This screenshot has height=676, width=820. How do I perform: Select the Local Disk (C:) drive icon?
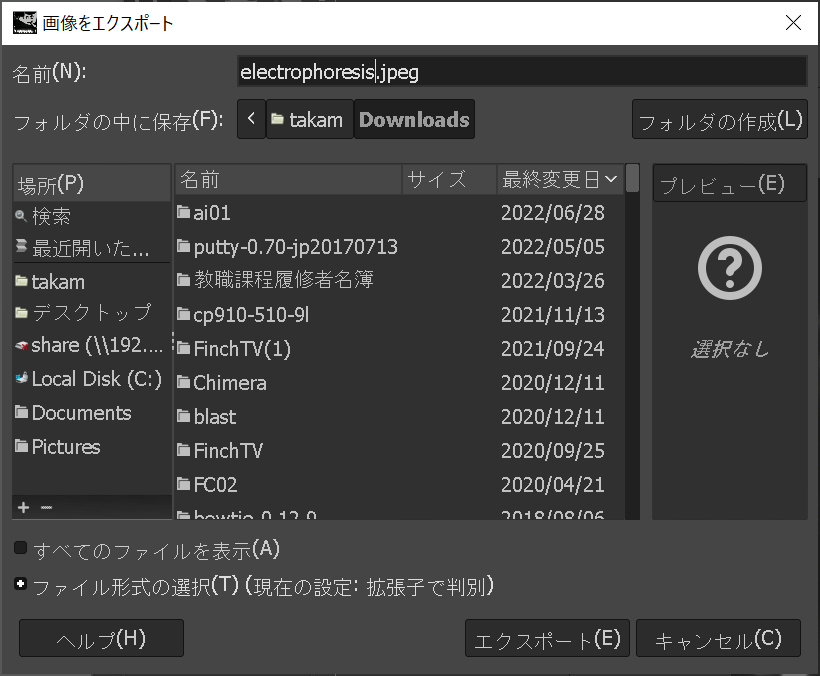point(22,379)
